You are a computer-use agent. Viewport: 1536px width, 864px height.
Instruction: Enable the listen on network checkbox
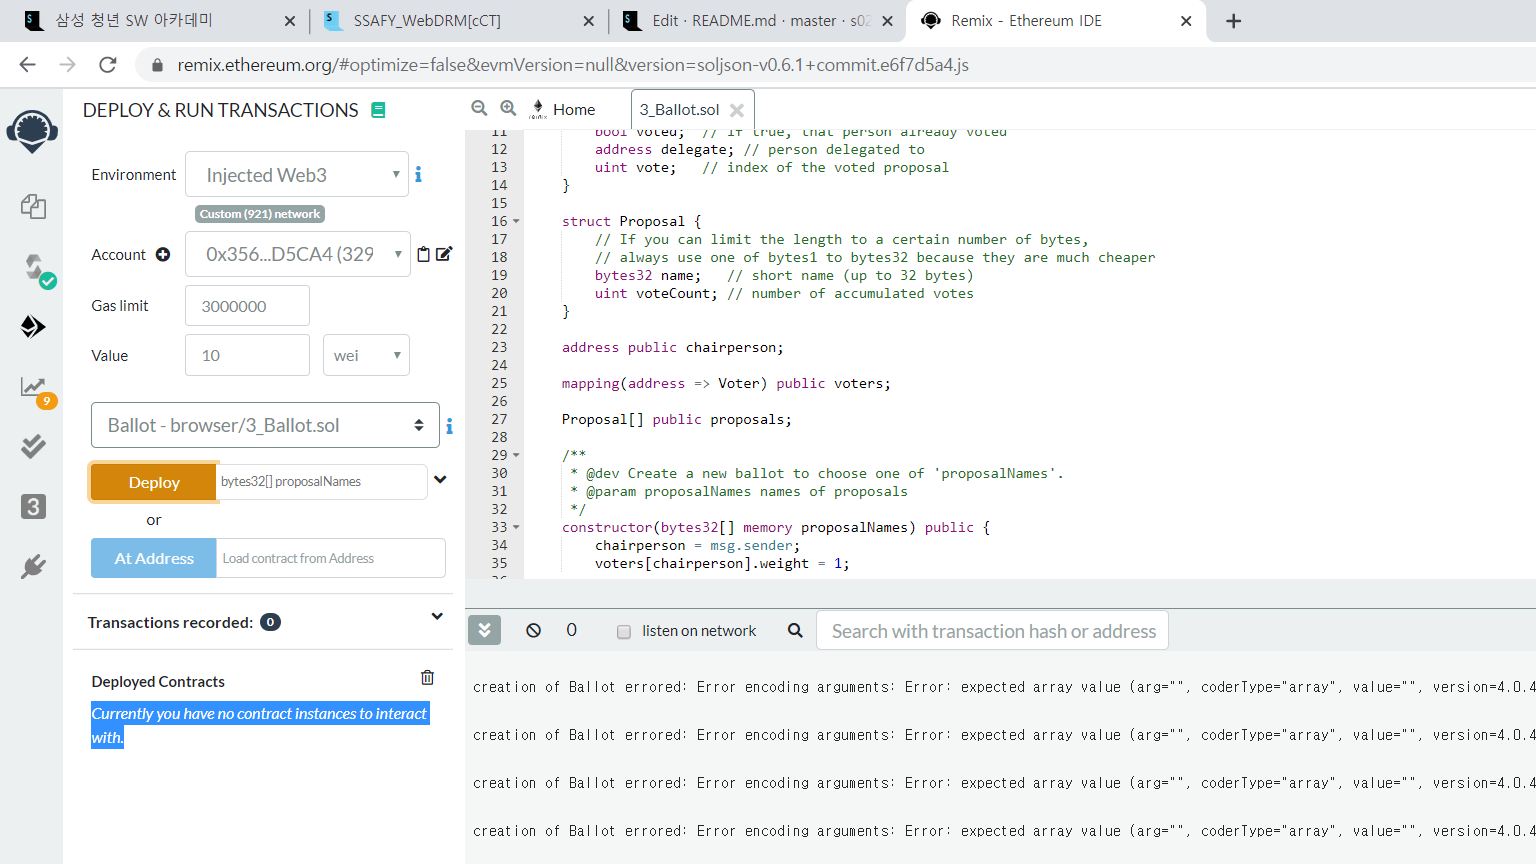[x=624, y=632]
